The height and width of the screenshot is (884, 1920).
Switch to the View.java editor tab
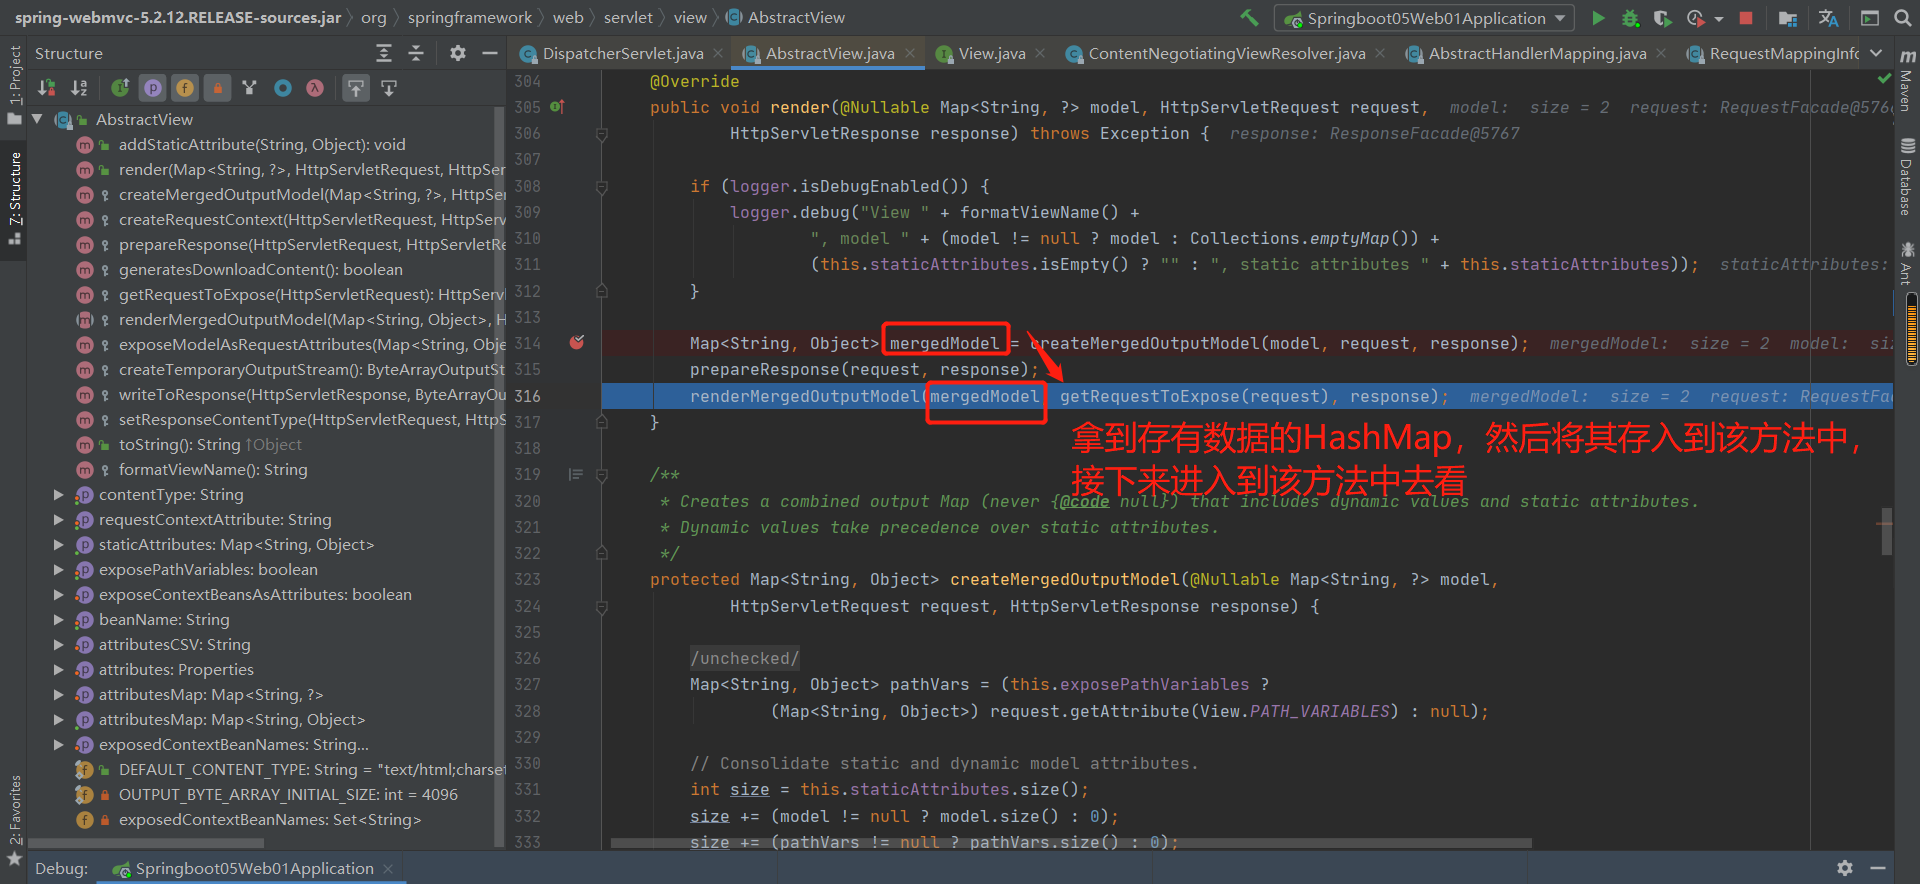992,53
